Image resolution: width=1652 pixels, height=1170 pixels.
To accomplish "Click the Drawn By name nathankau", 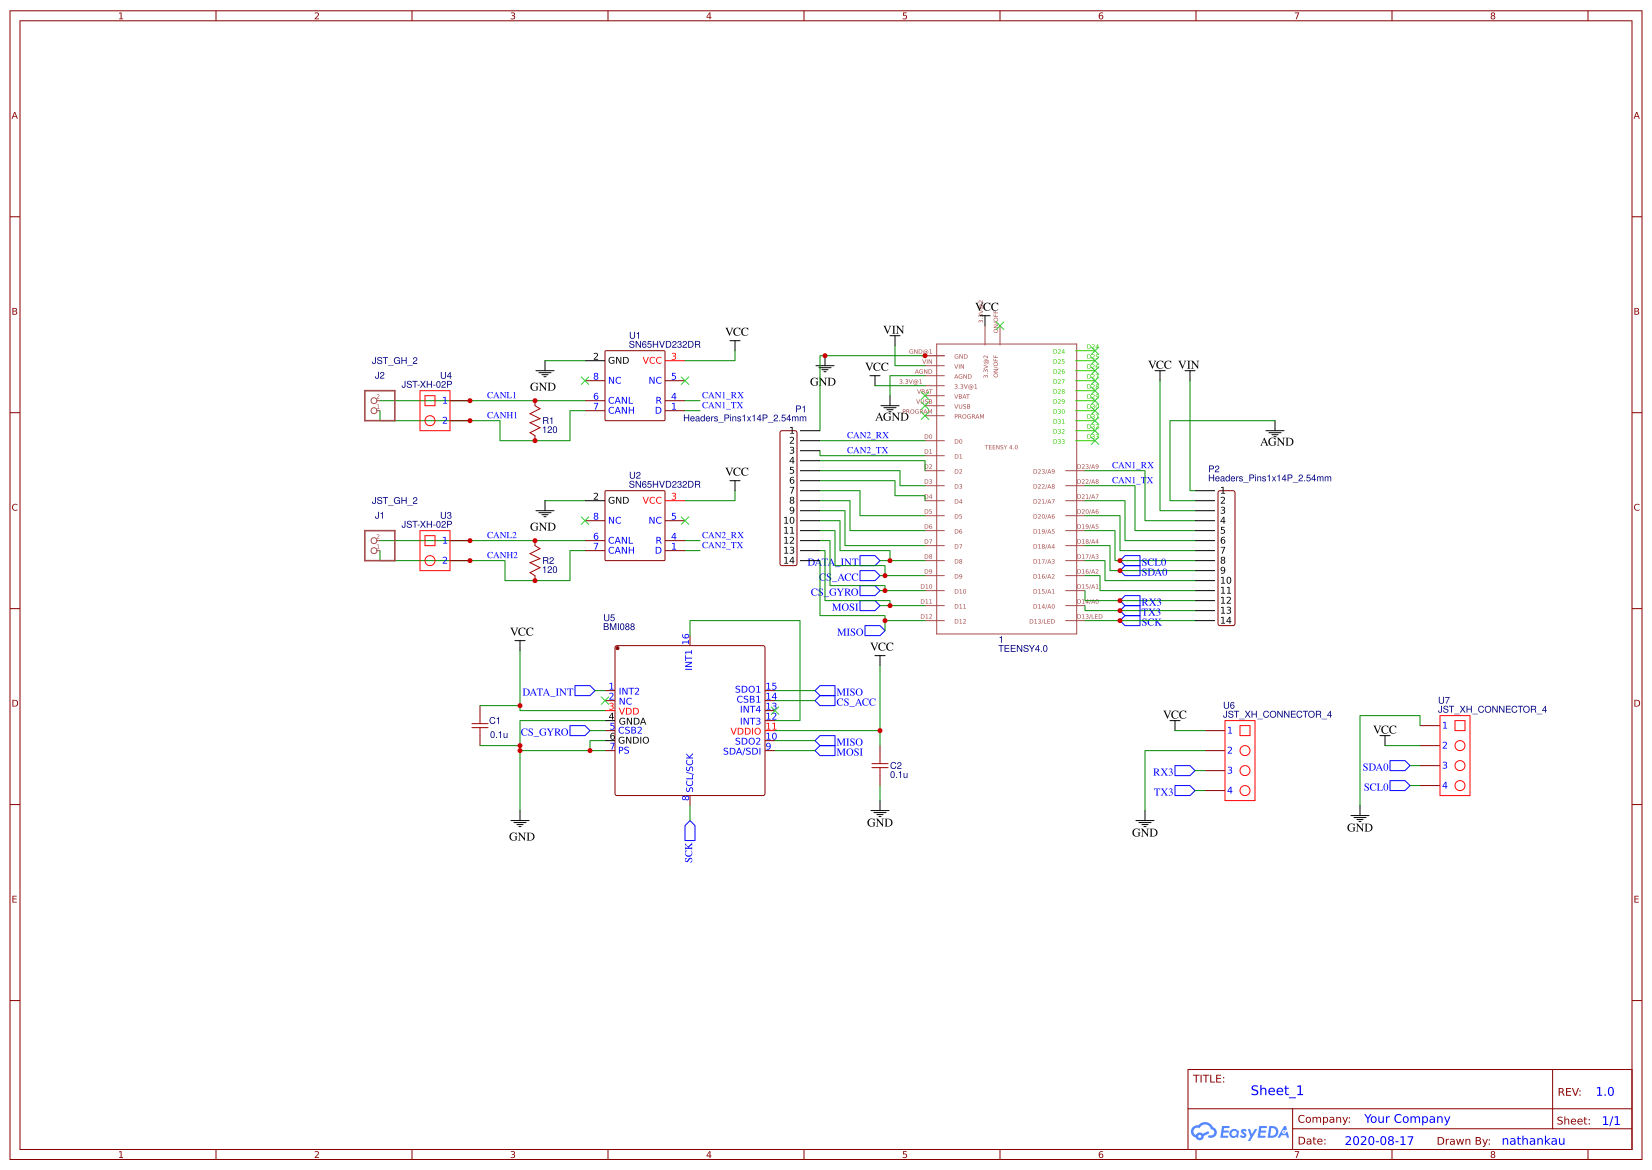I will tap(1533, 1140).
